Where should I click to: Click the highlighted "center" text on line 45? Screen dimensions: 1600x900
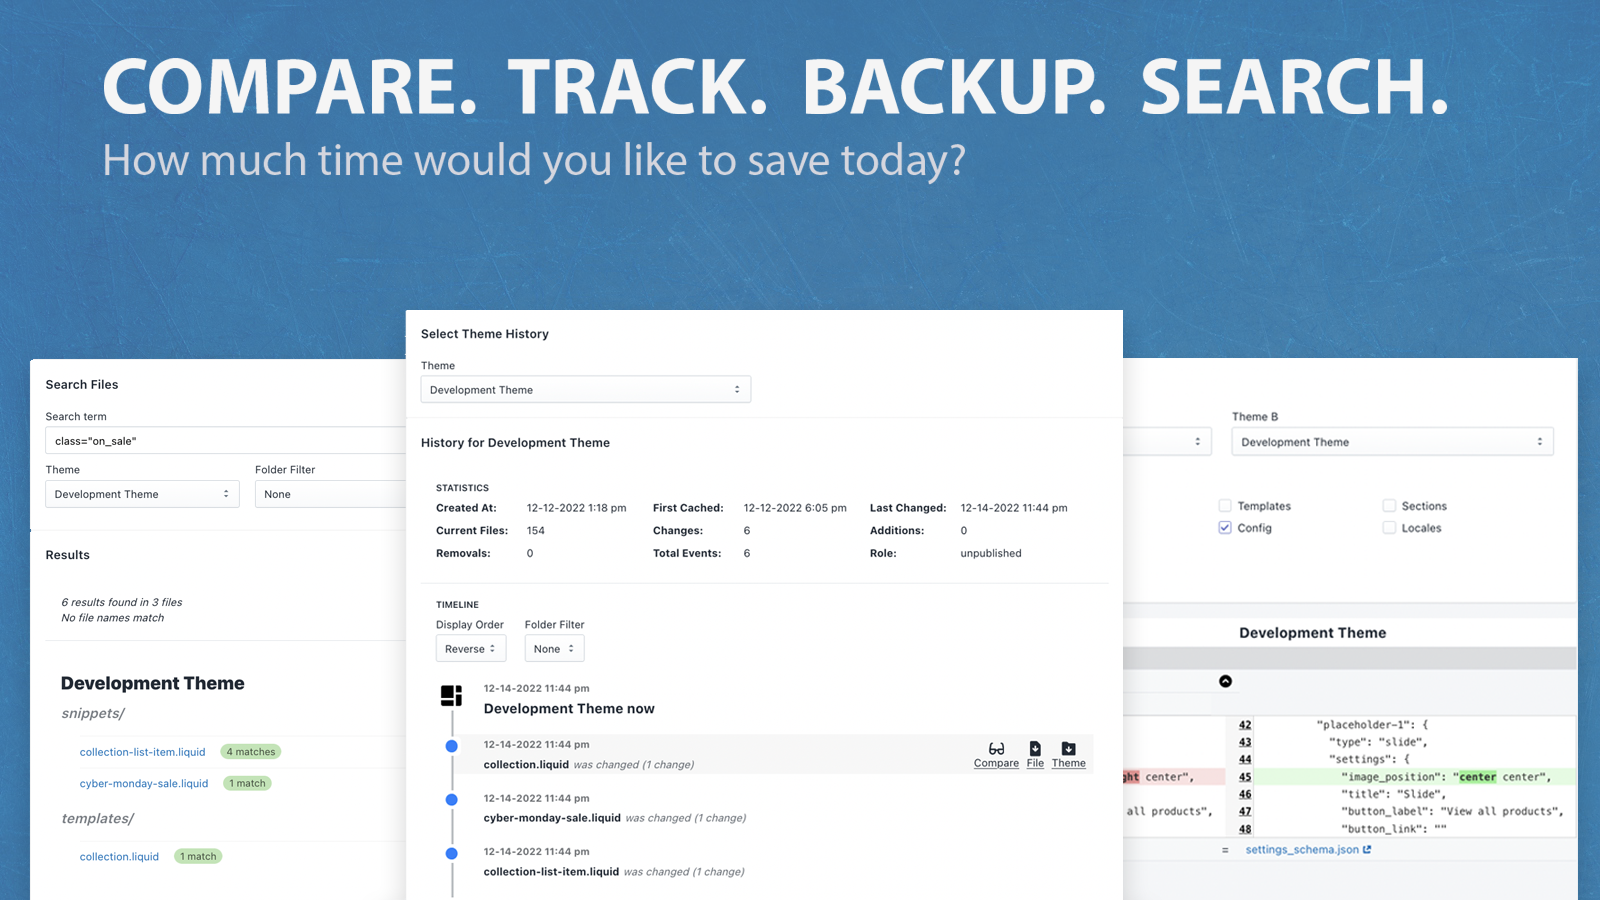pyautogui.click(x=1478, y=777)
